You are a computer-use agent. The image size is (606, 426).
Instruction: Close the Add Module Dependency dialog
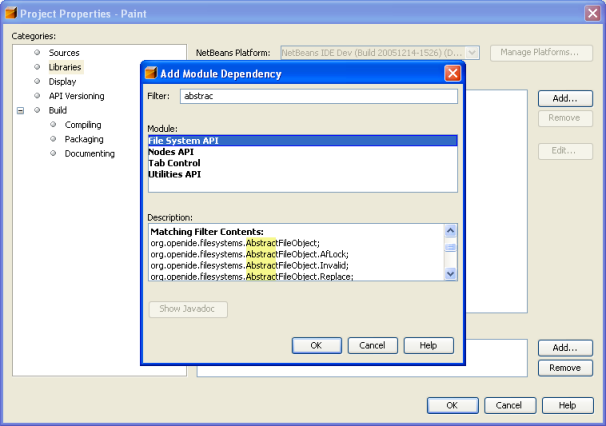point(453,73)
